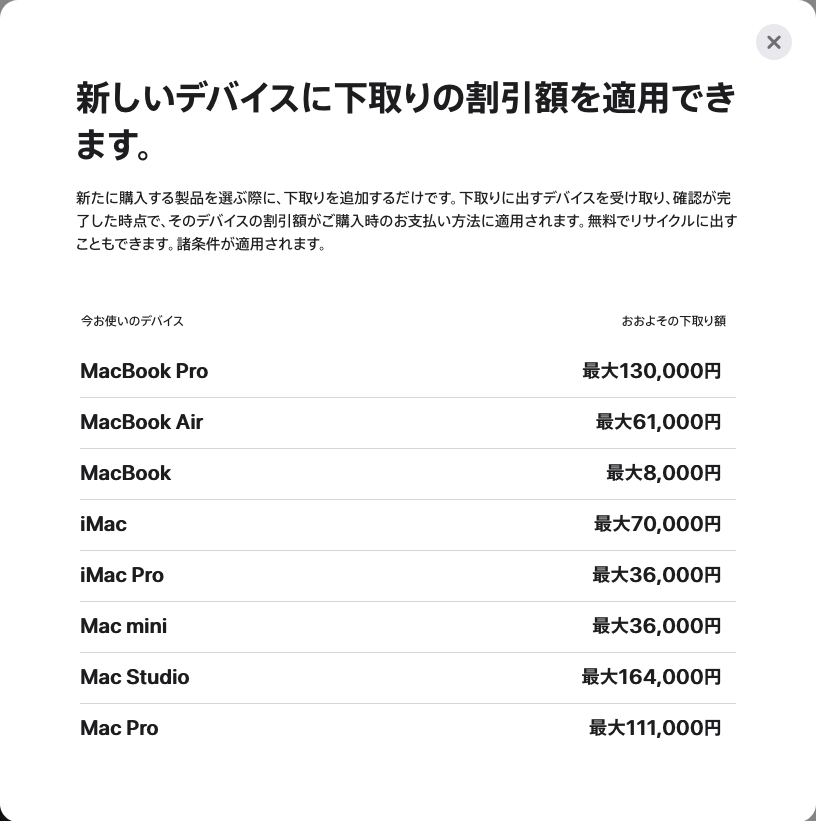Click the Mac mini device name

(124, 626)
